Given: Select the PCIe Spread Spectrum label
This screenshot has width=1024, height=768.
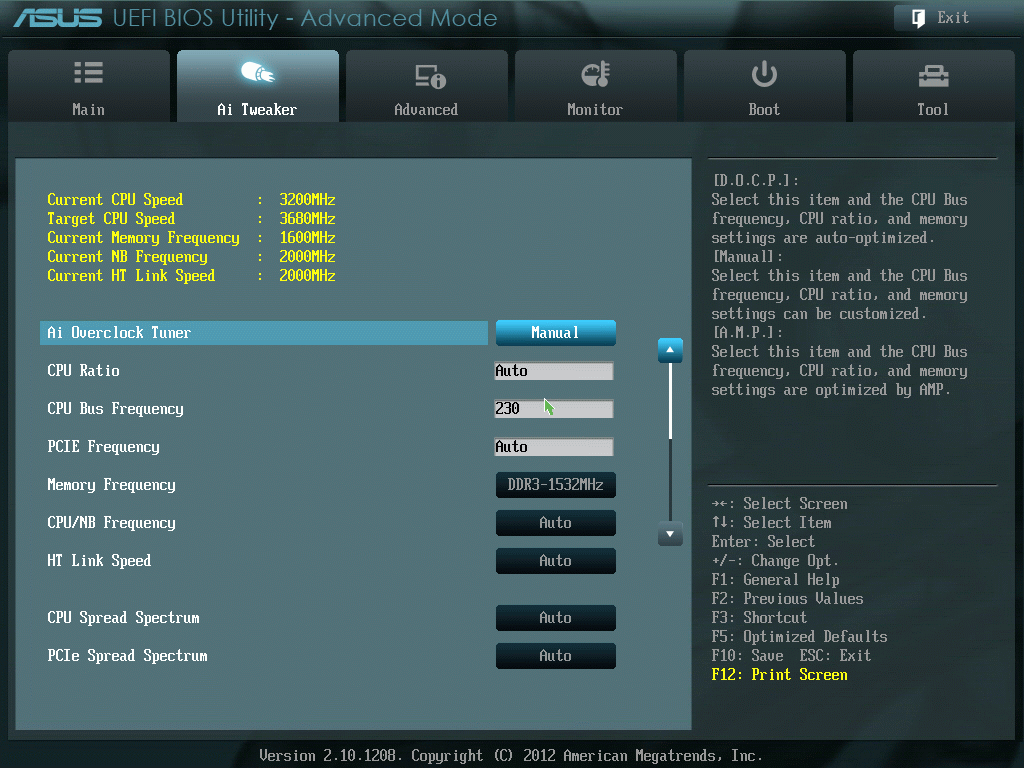Looking at the screenshot, I should (127, 656).
